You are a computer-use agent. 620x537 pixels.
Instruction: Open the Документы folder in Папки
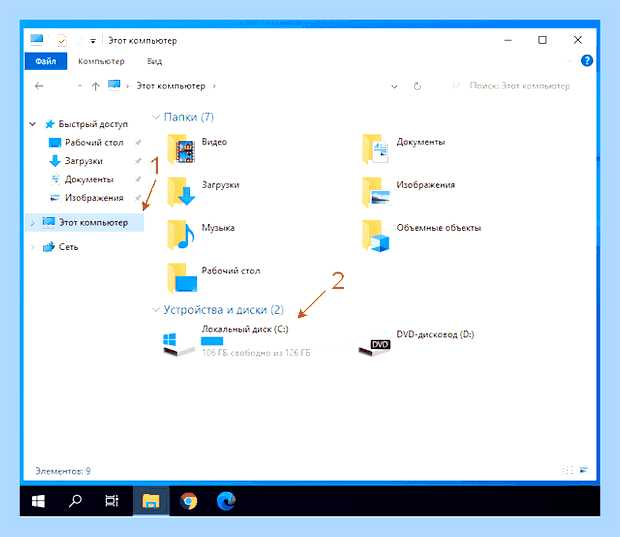pos(375,149)
